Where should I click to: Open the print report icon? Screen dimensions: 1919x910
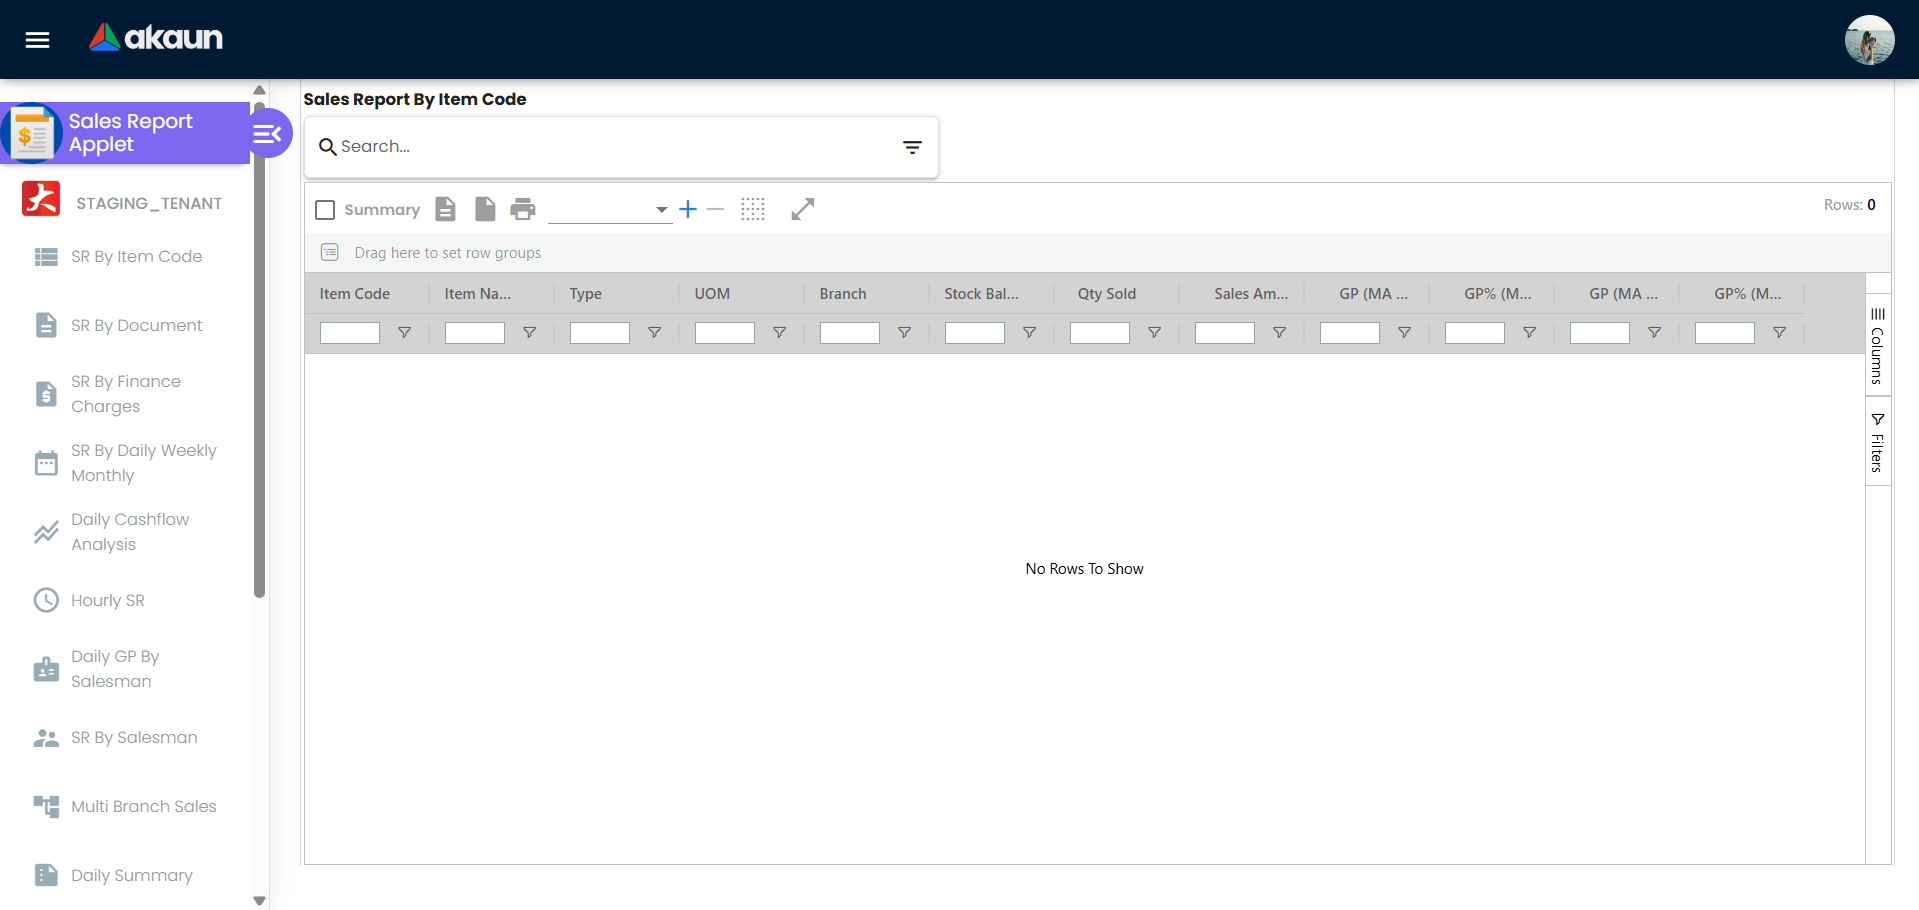[523, 209]
